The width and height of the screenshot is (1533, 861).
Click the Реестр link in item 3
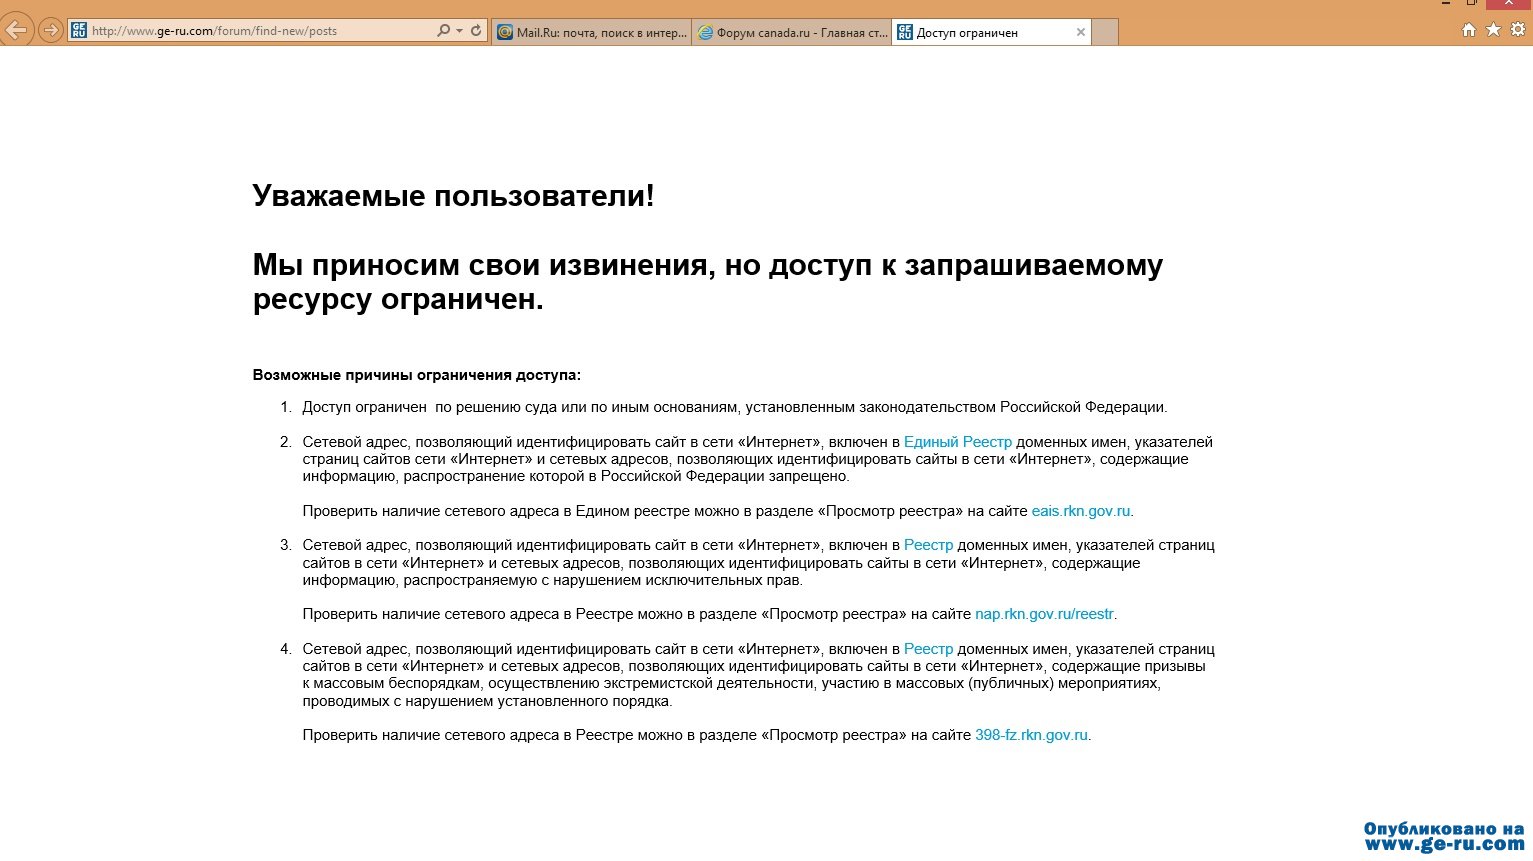pyautogui.click(x=928, y=545)
